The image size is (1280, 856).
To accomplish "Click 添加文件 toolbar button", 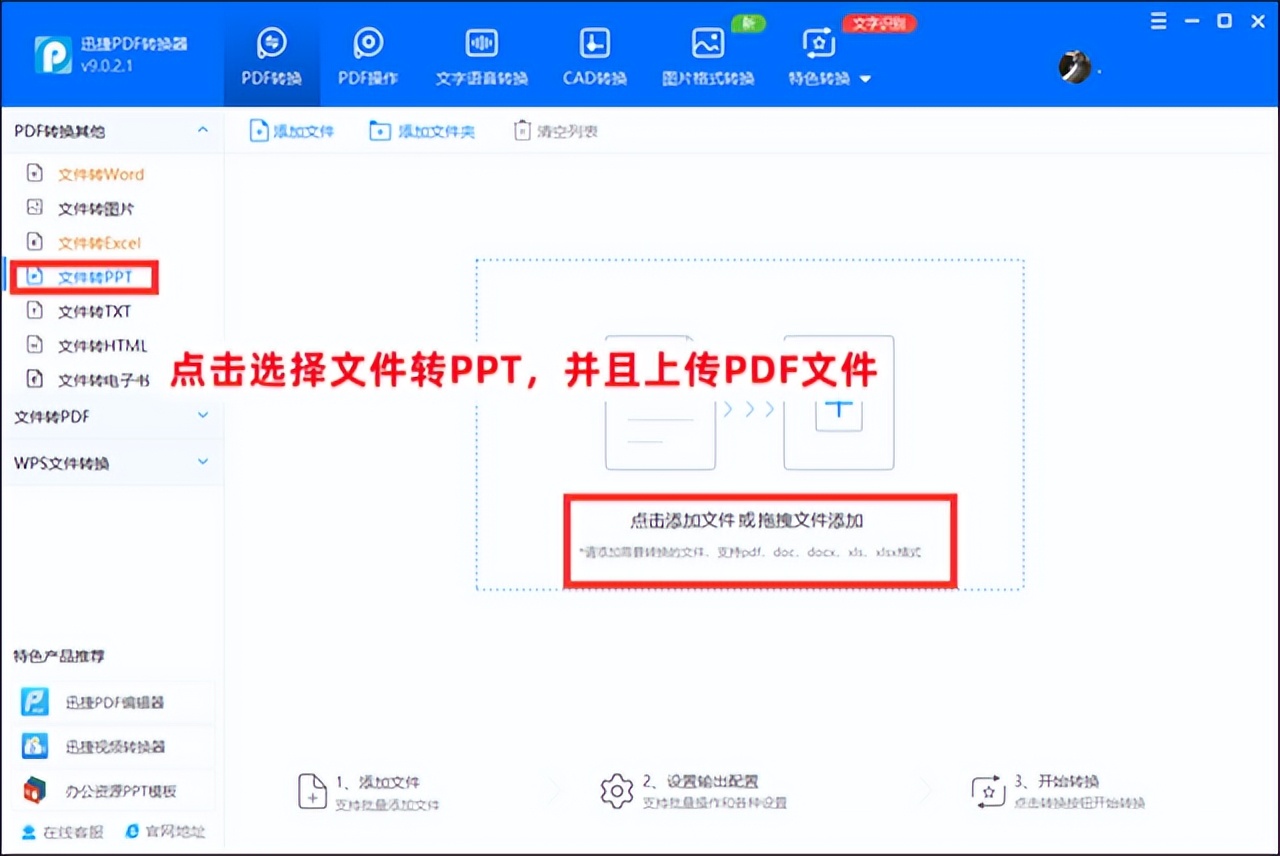I will coord(291,131).
